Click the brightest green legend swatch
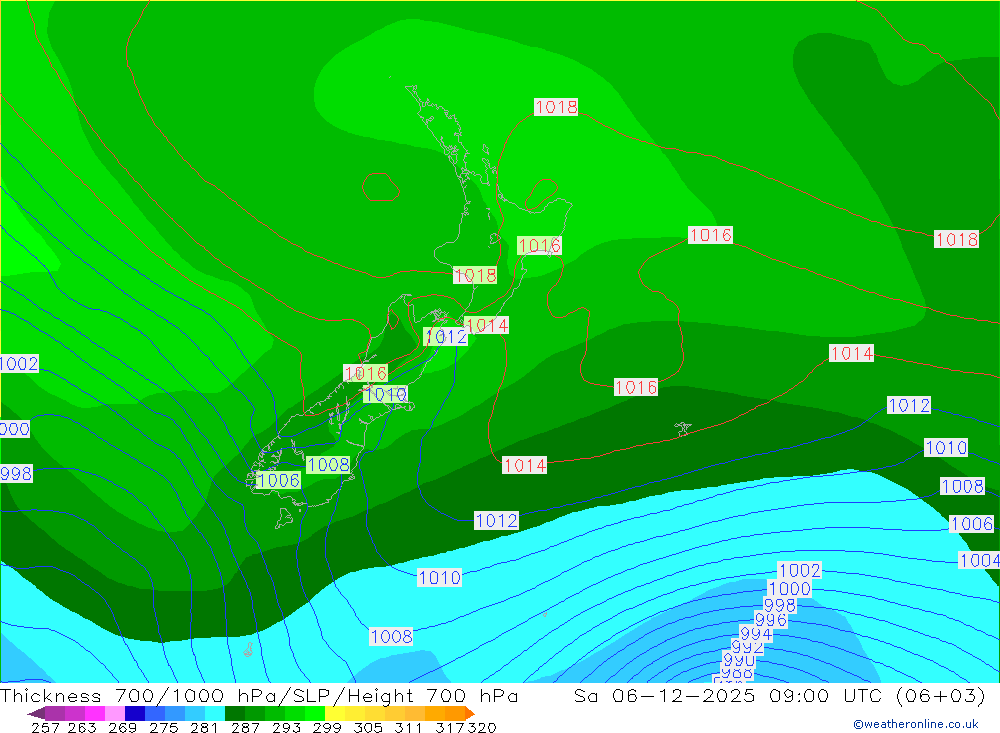 point(315,713)
